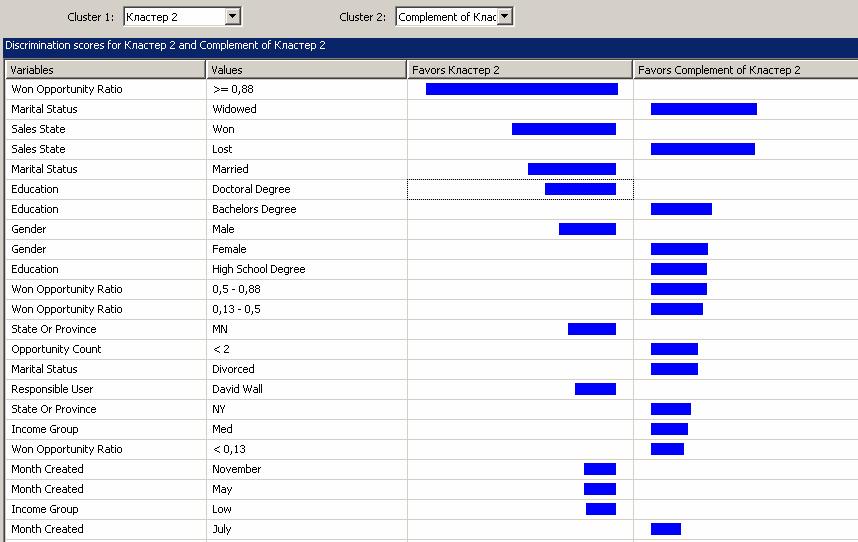Screen dimensions: 858x542
Task: Select the 'Married' value cell
Action: pyautogui.click(x=307, y=169)
